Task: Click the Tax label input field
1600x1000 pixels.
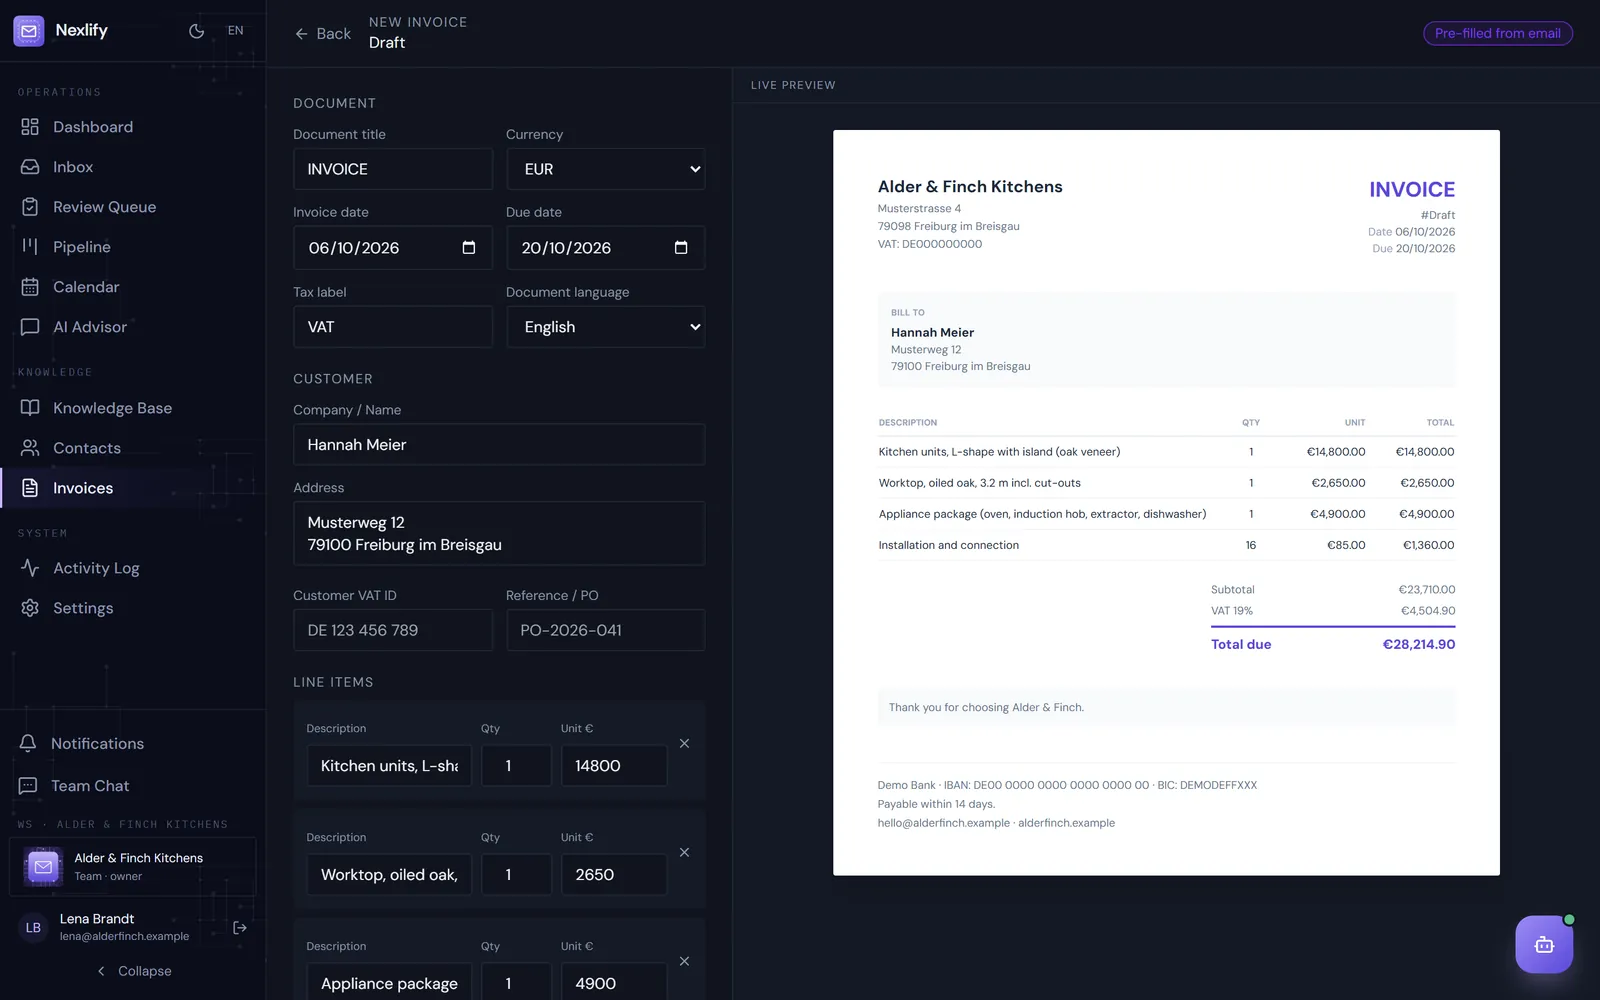Action: [393, 327]
